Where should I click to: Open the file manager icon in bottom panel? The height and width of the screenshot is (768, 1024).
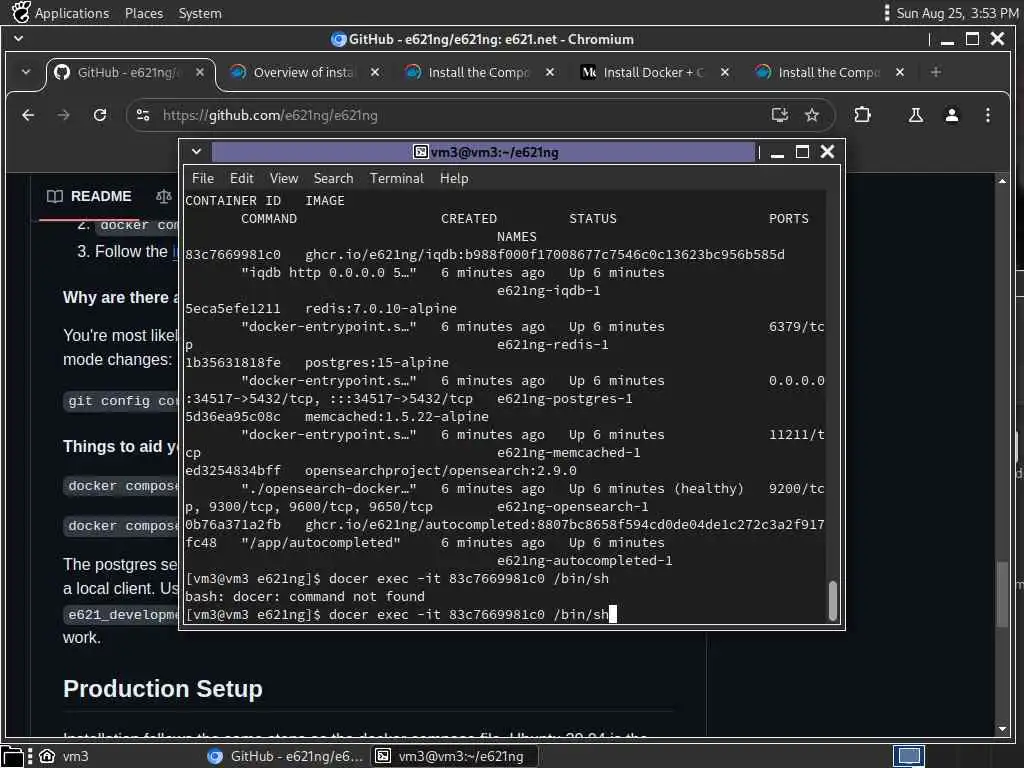(x=13, y=756)
